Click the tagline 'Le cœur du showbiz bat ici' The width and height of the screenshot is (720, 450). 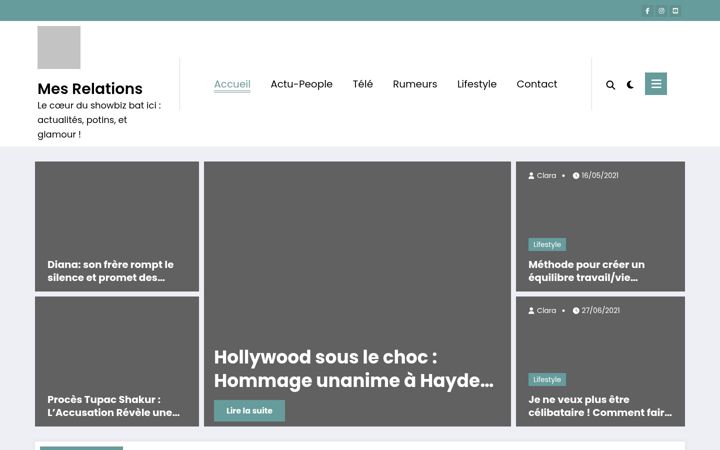pyautogui.click(x=99, y=120)
